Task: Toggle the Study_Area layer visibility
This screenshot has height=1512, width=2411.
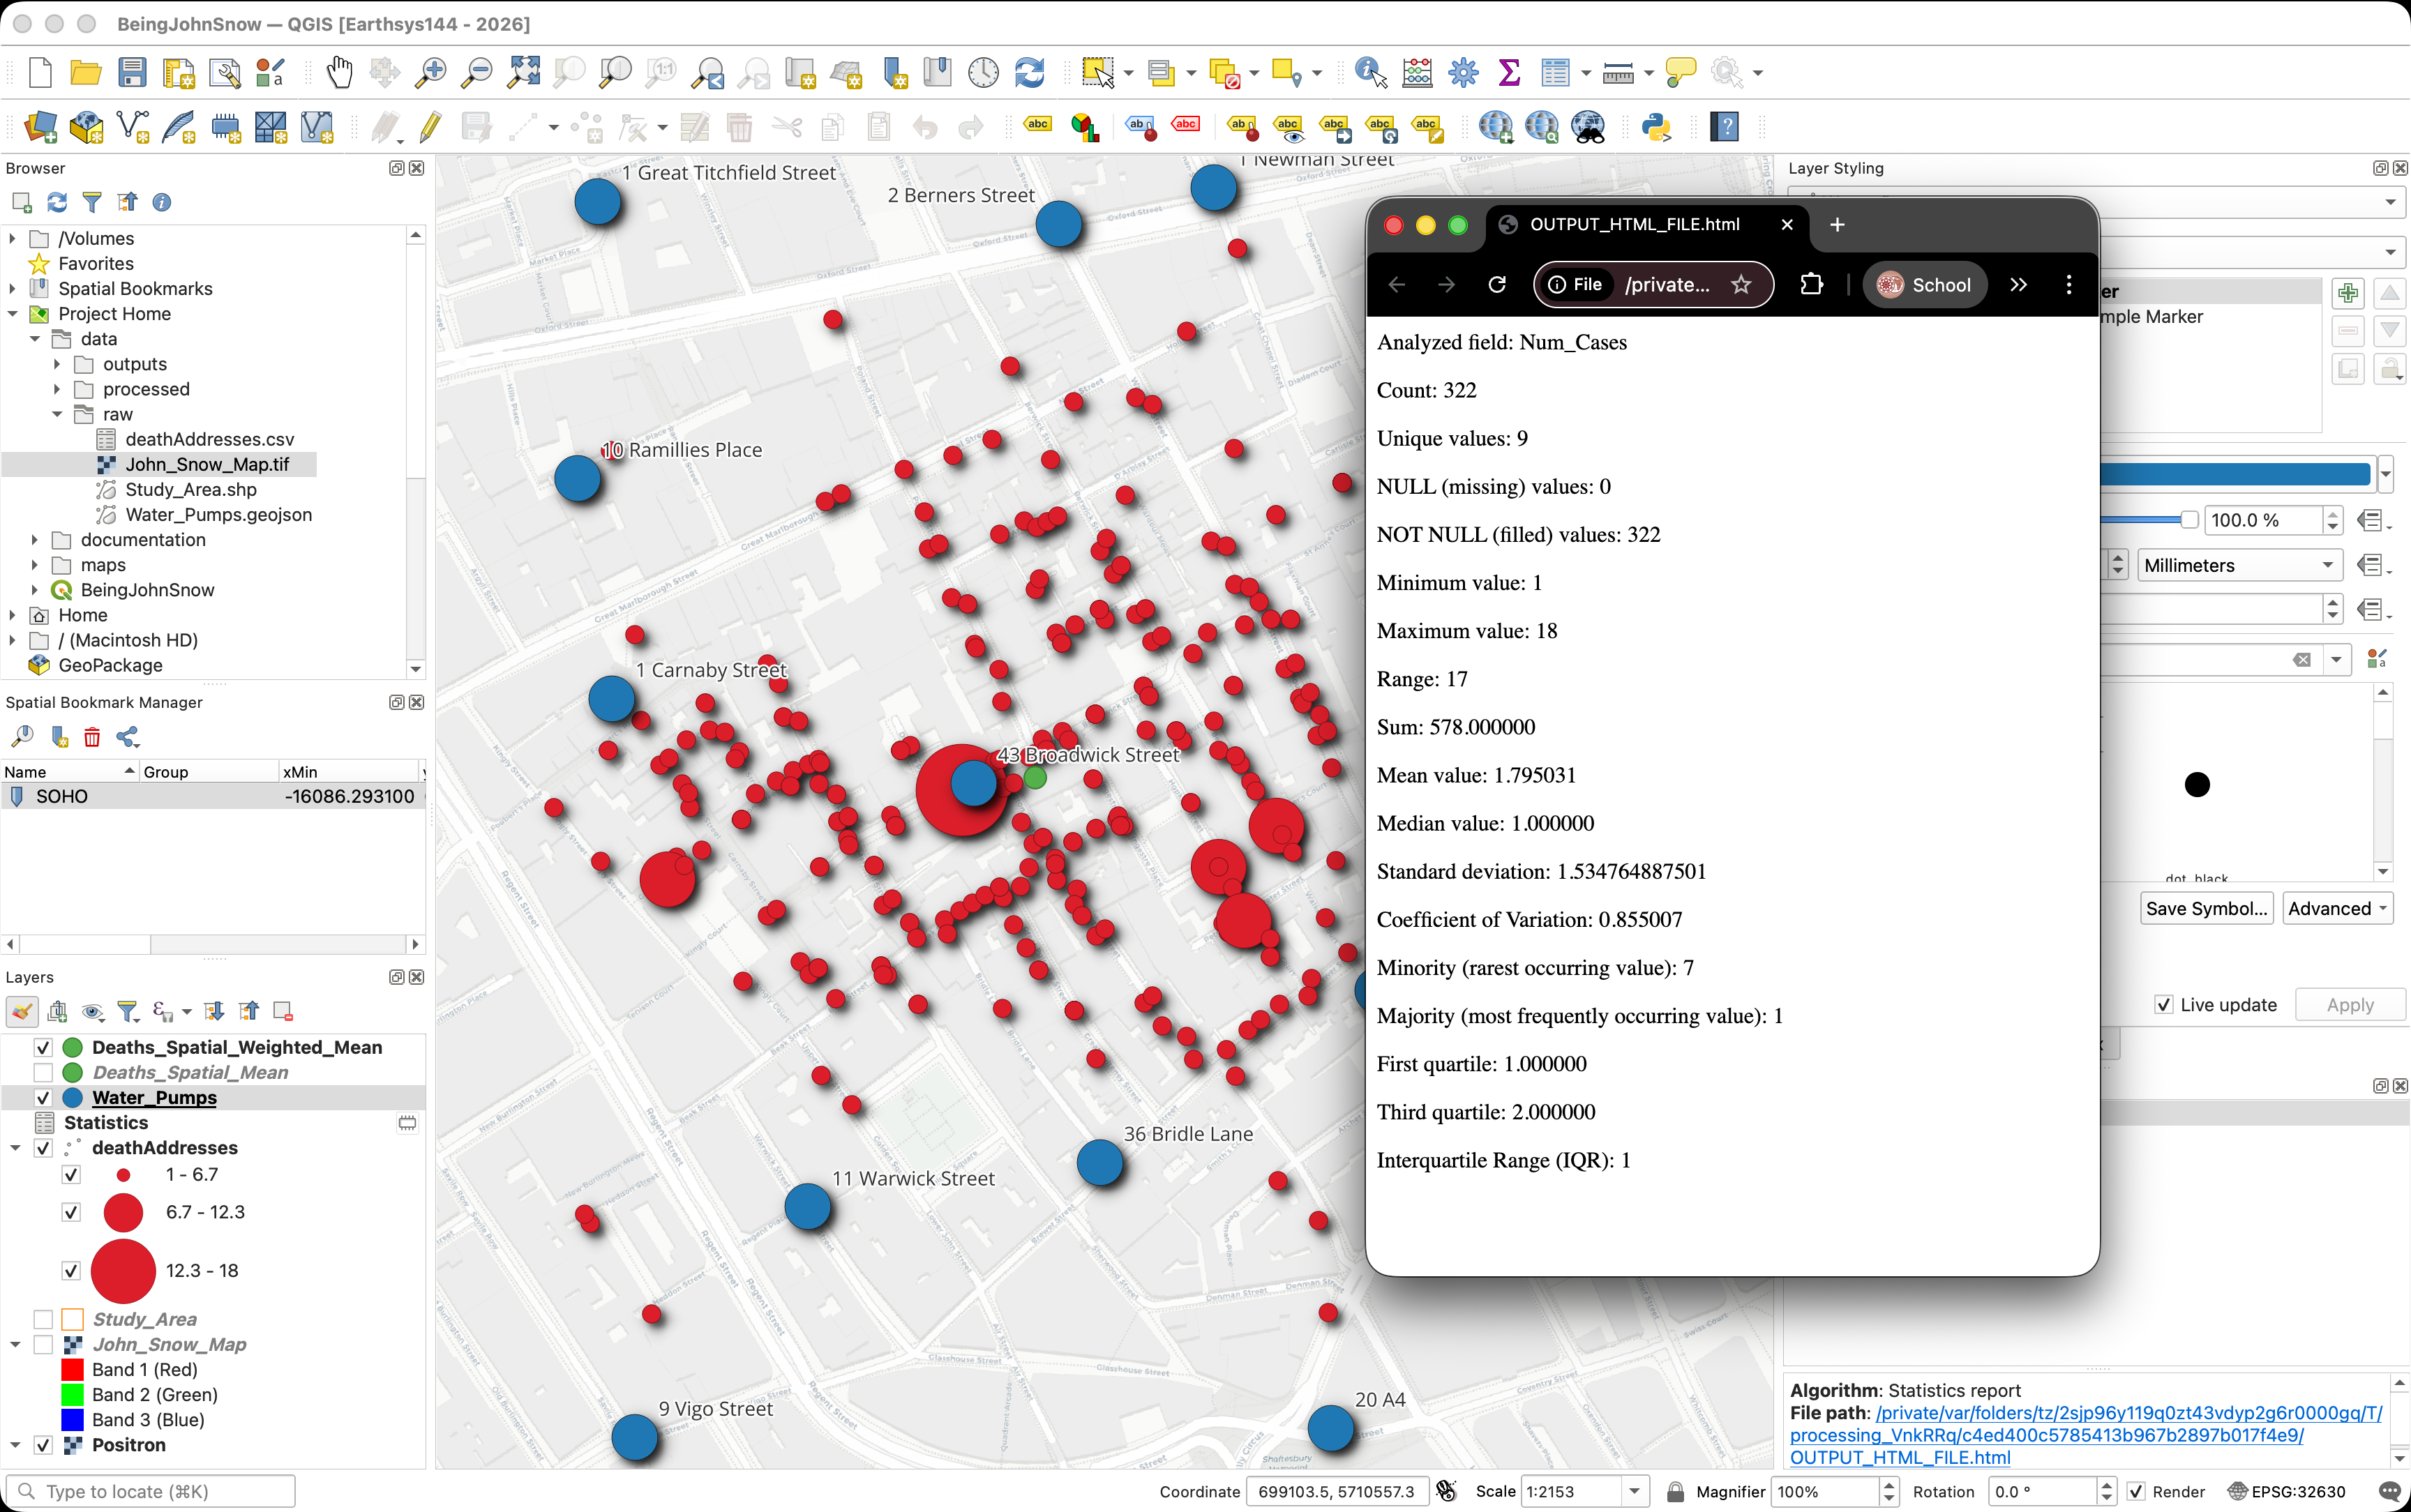Action: tap(43, 1319)
